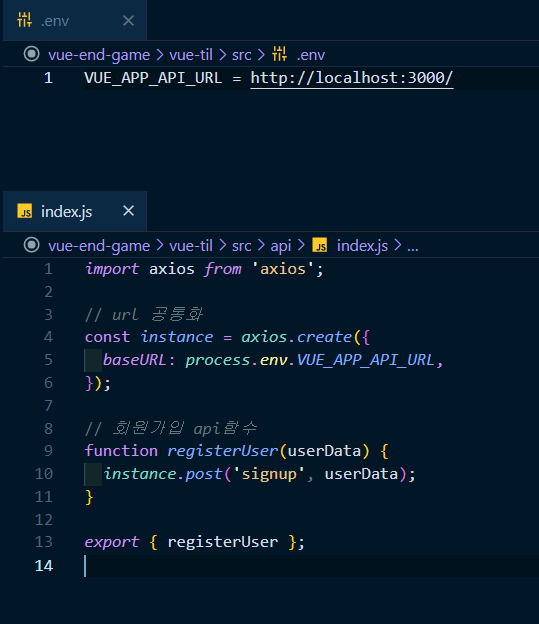Screen dimensions: 539x624
Task: Click 'registerUser' function name on line 9
Action: [x=223, y=451]
